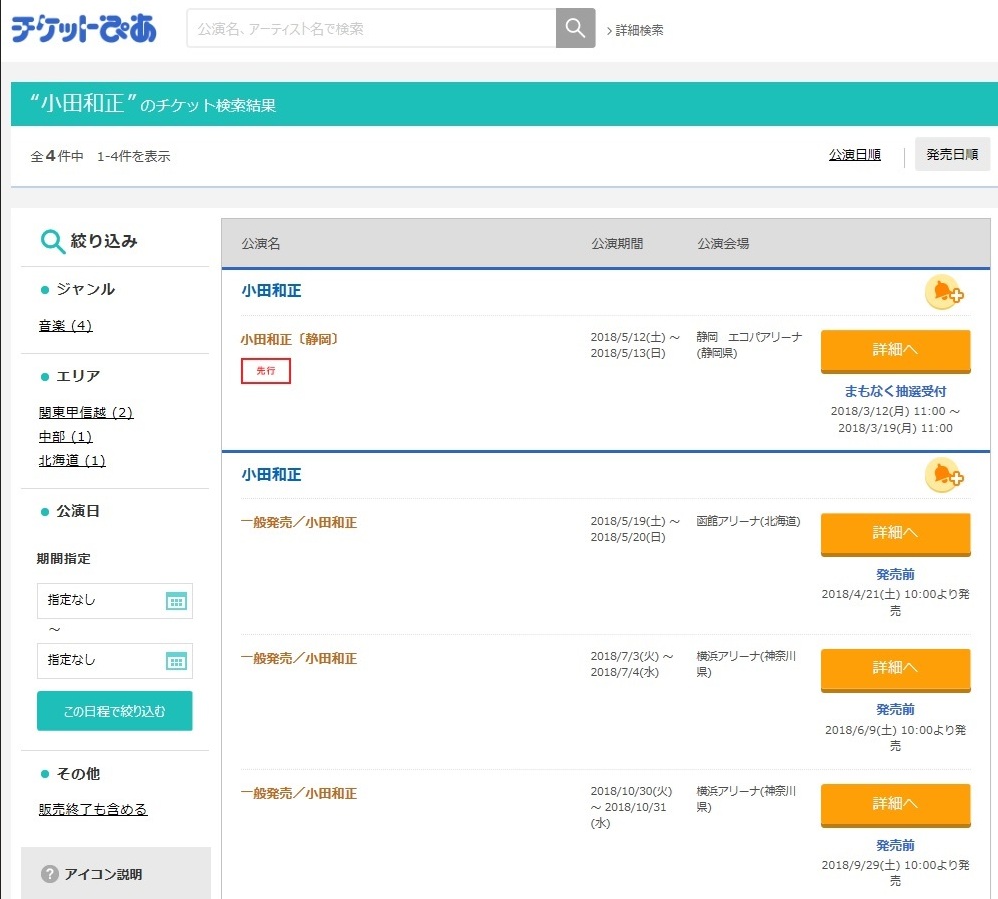This screenshot has height=899, width=998.
Task: Click 2018/7/3(火) ～ 2018/7/4(水) date text
Action: click(632, 663)
